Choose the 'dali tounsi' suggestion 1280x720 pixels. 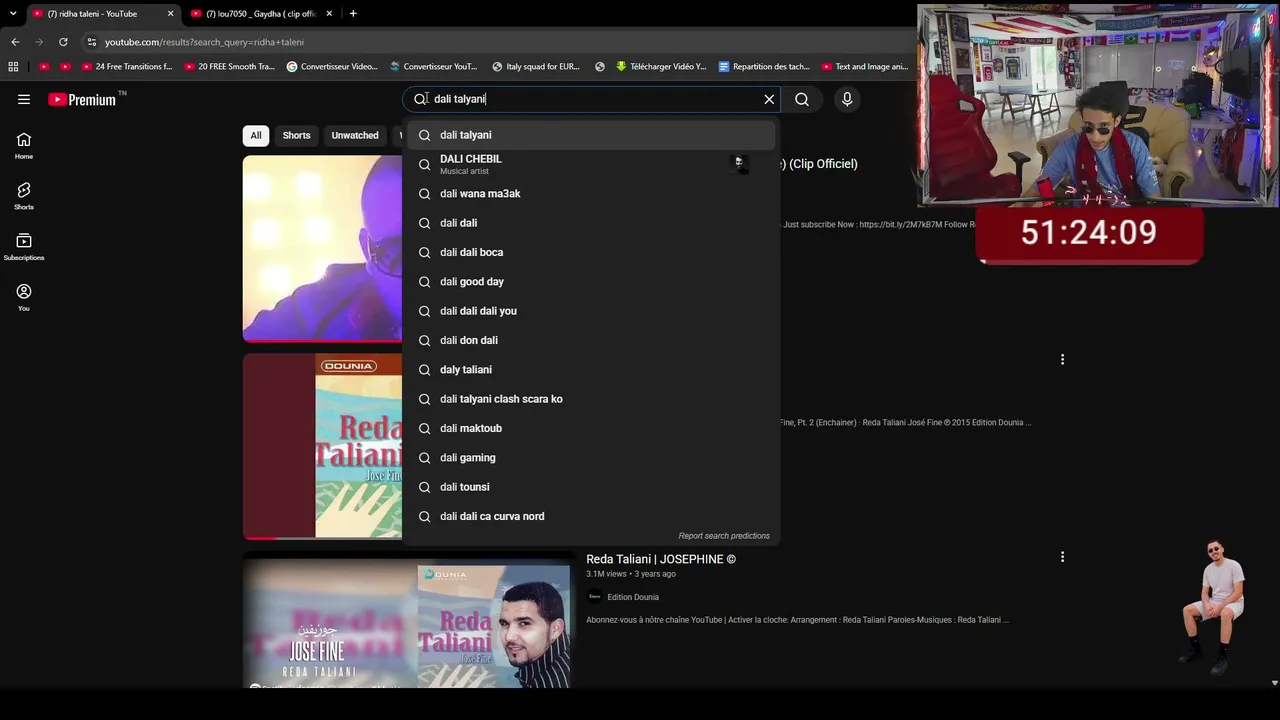[x=591, y=487]
